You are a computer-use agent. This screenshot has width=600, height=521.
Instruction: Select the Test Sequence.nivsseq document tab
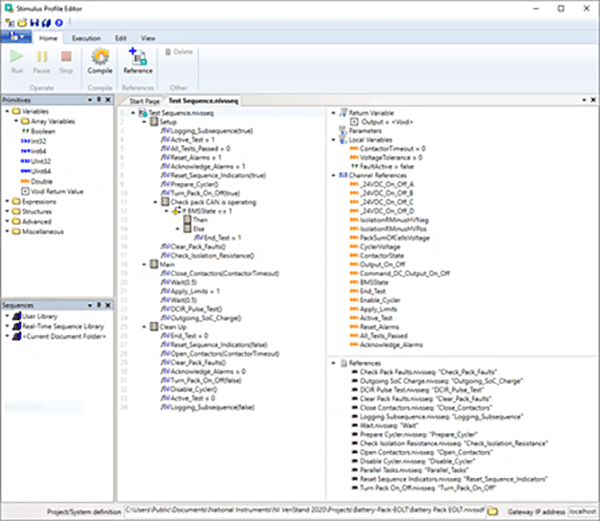point(203,101)
